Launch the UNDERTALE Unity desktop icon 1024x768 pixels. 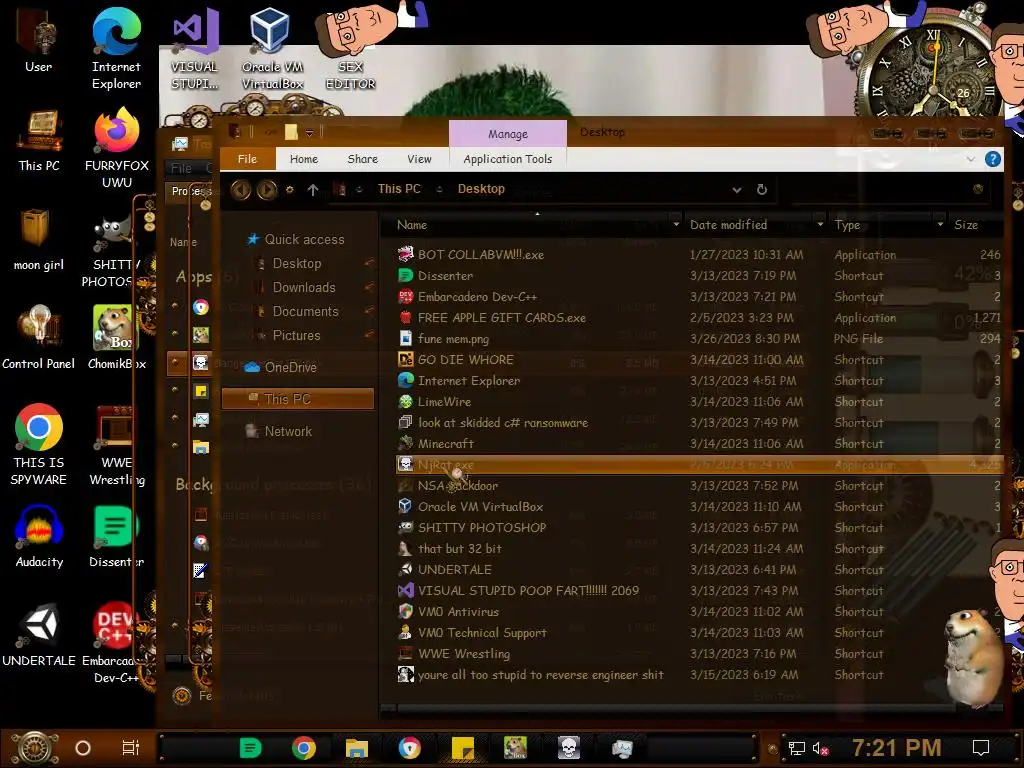coord(39,635)
